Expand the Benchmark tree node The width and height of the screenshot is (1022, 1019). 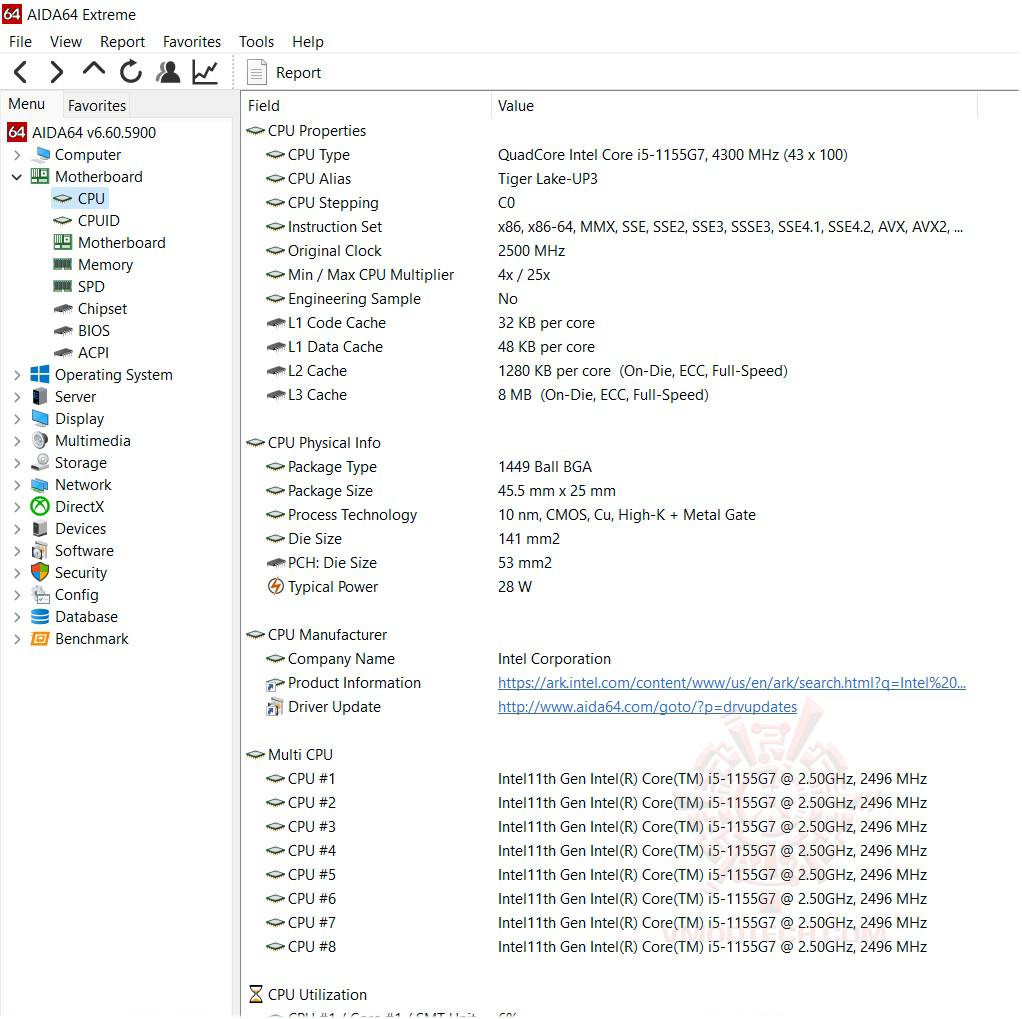click(x=17, y=639)
